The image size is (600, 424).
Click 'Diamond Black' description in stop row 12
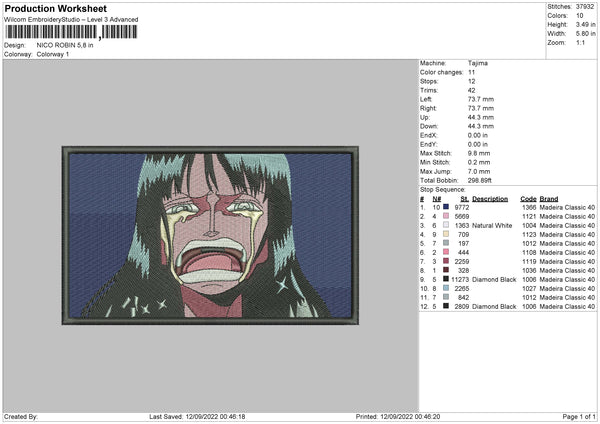coord(494,307)
